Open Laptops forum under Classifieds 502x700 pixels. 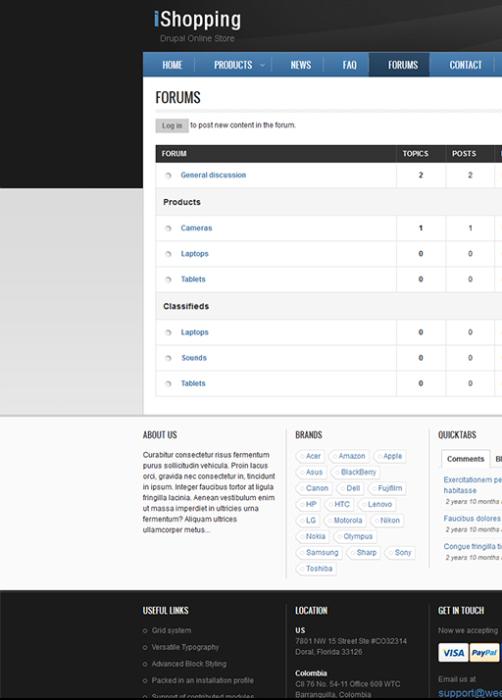(x=194, y=332)
